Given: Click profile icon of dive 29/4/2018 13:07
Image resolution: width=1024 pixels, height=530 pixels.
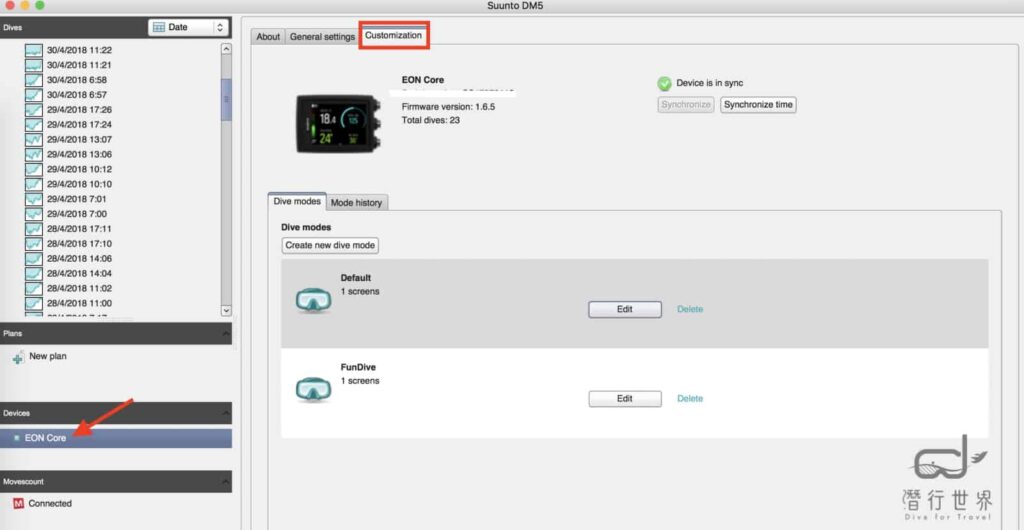Looking at the screenshot, I should pyautogui.click(x=34, y=140).
